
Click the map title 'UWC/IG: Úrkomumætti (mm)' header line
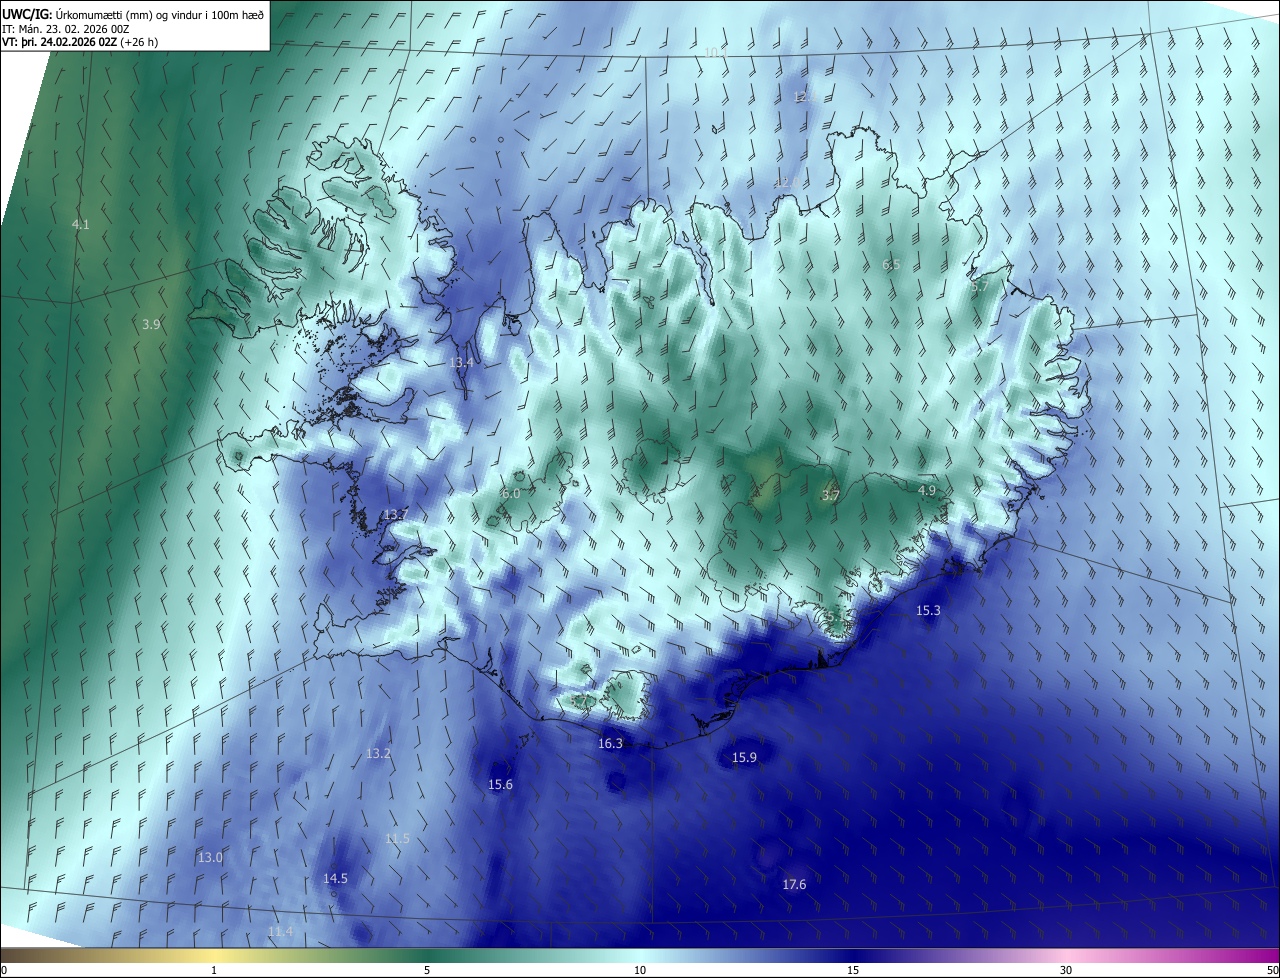133,14
